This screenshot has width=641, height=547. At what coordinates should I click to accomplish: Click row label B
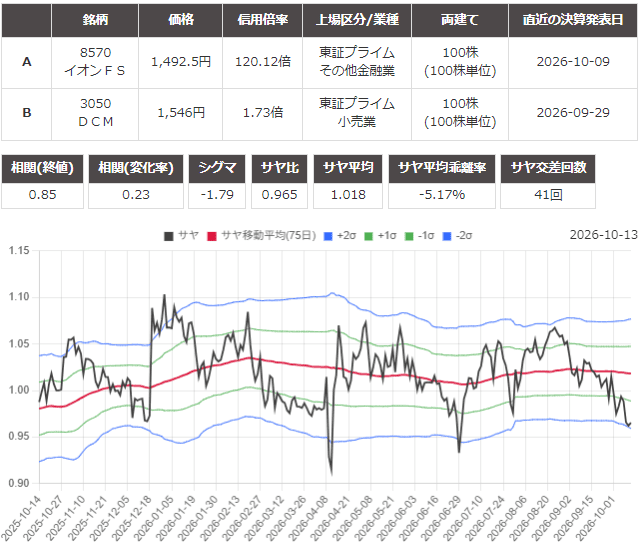[x=27, y=113]
